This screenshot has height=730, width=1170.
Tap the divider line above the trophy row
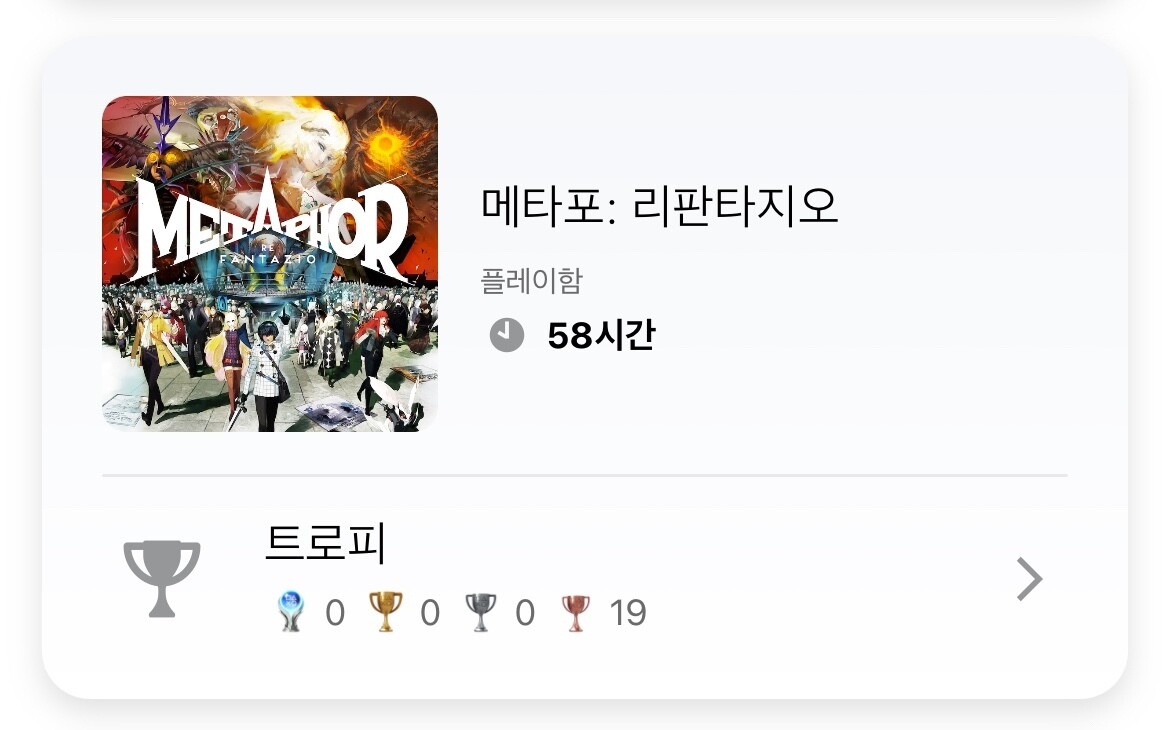coord(585,475)
